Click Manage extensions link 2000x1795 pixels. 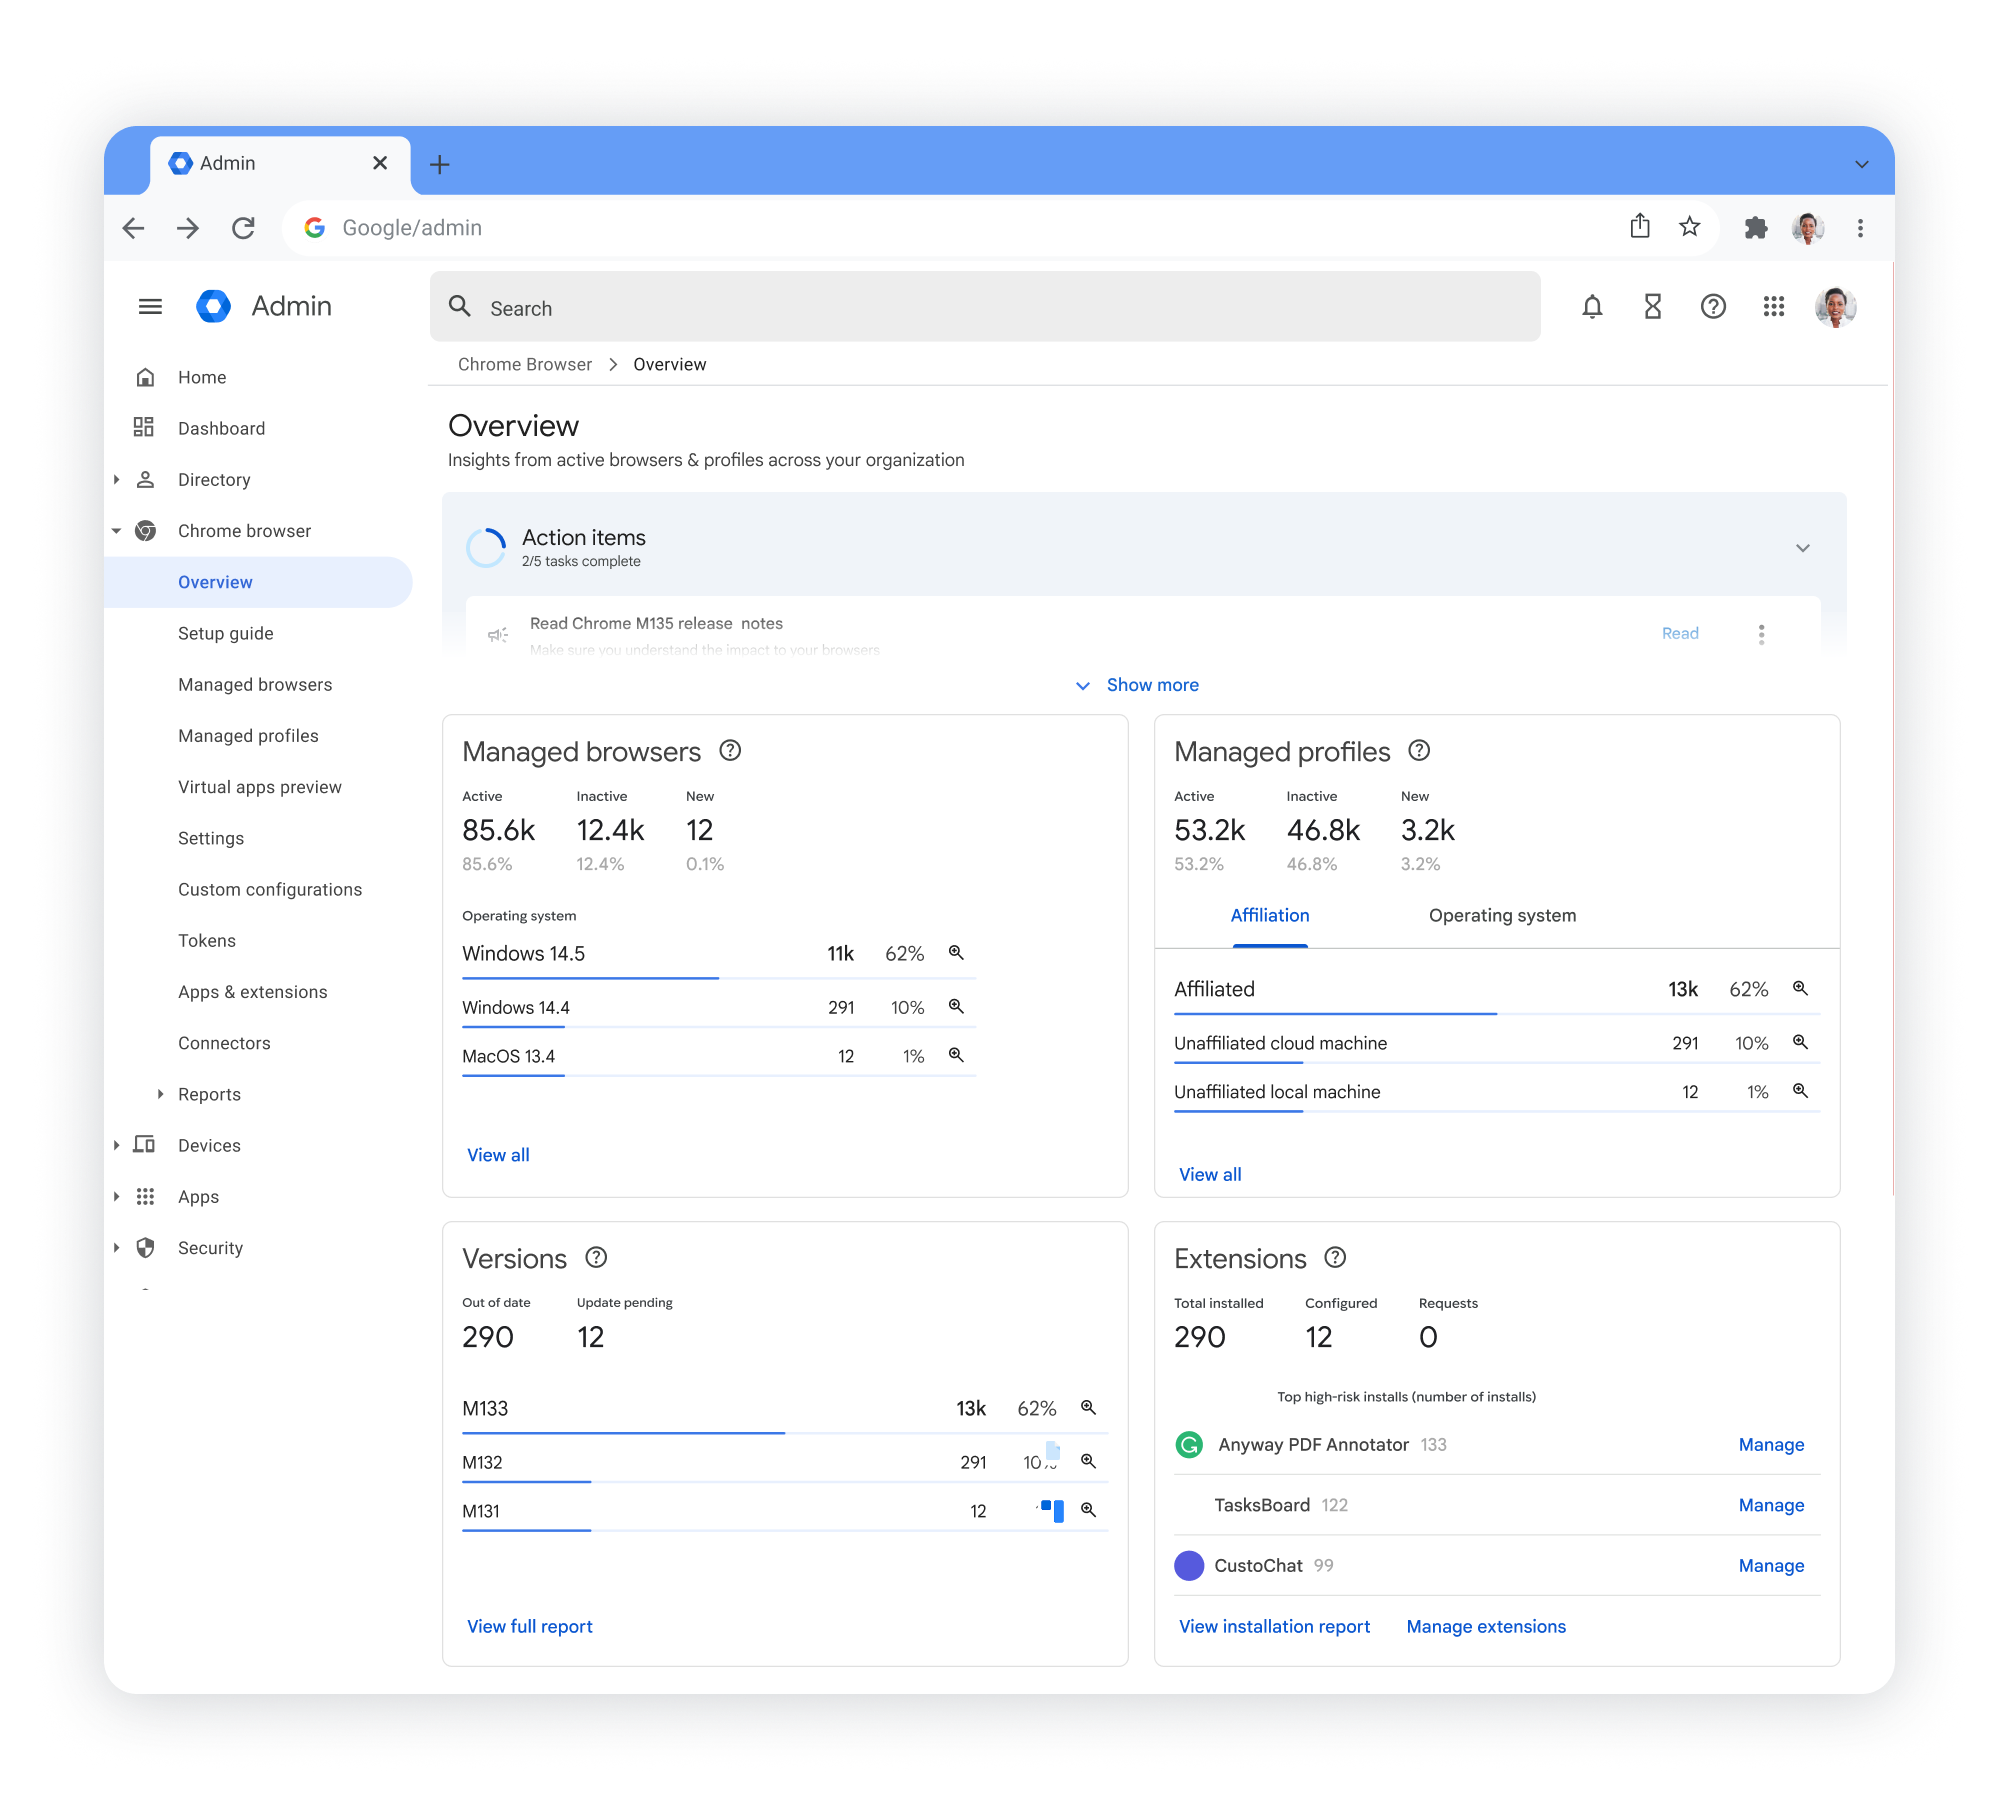click(1486, 1627)
